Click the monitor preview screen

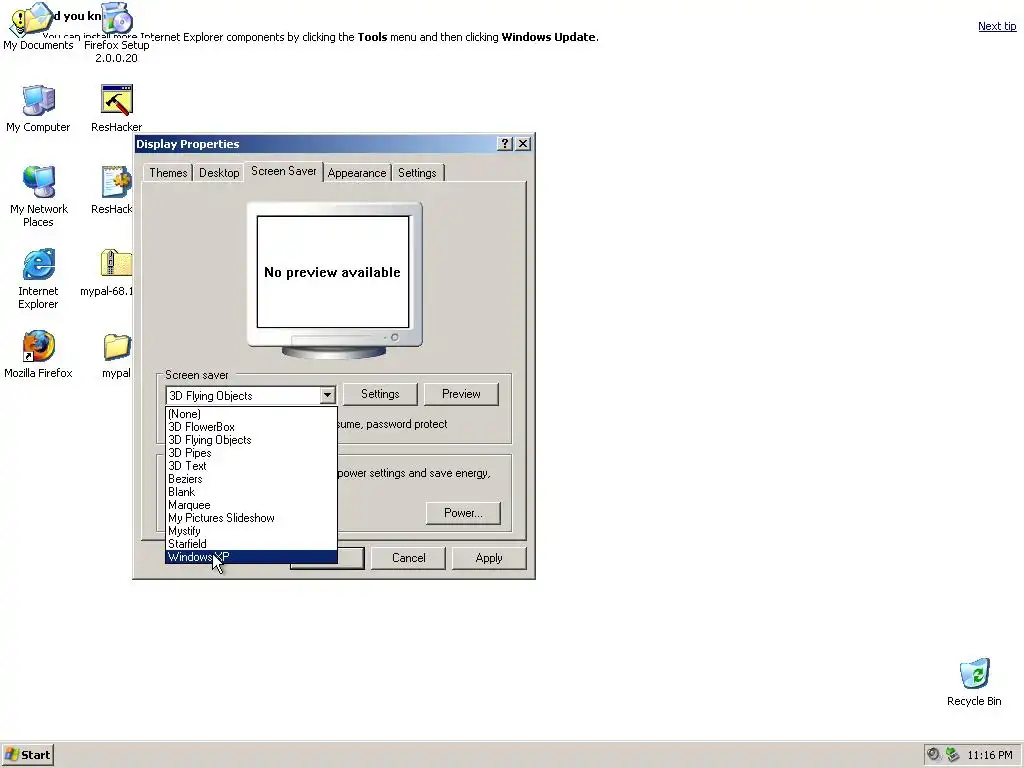tap(333, 272)
